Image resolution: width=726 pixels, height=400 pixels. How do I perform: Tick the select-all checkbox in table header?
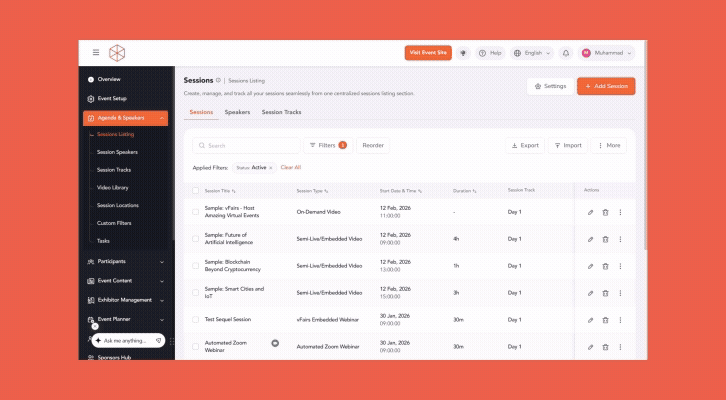[196, 190]
